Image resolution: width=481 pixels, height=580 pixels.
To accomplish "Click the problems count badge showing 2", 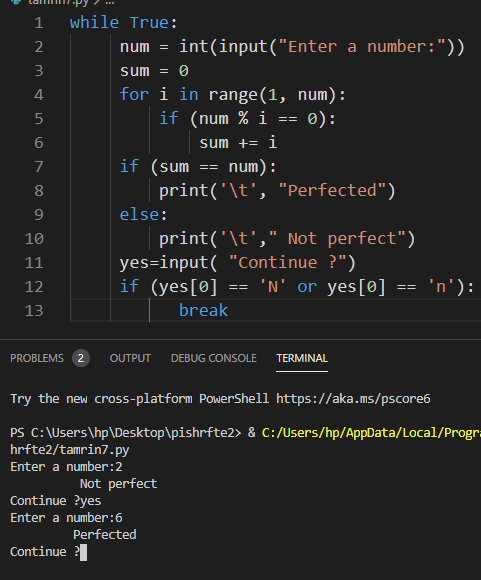I will click(81, 358).
